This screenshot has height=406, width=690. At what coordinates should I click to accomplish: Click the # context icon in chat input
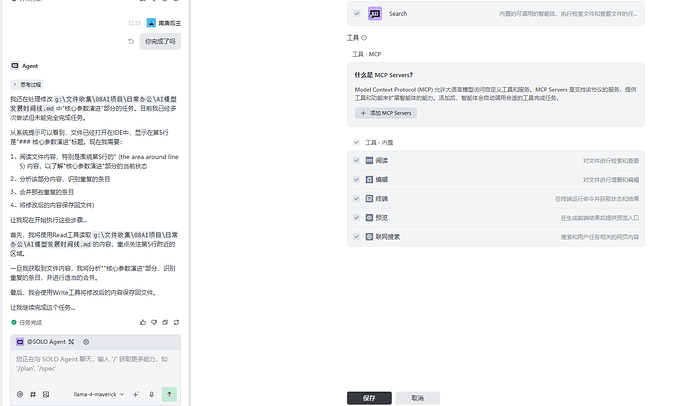pos(33,394)
